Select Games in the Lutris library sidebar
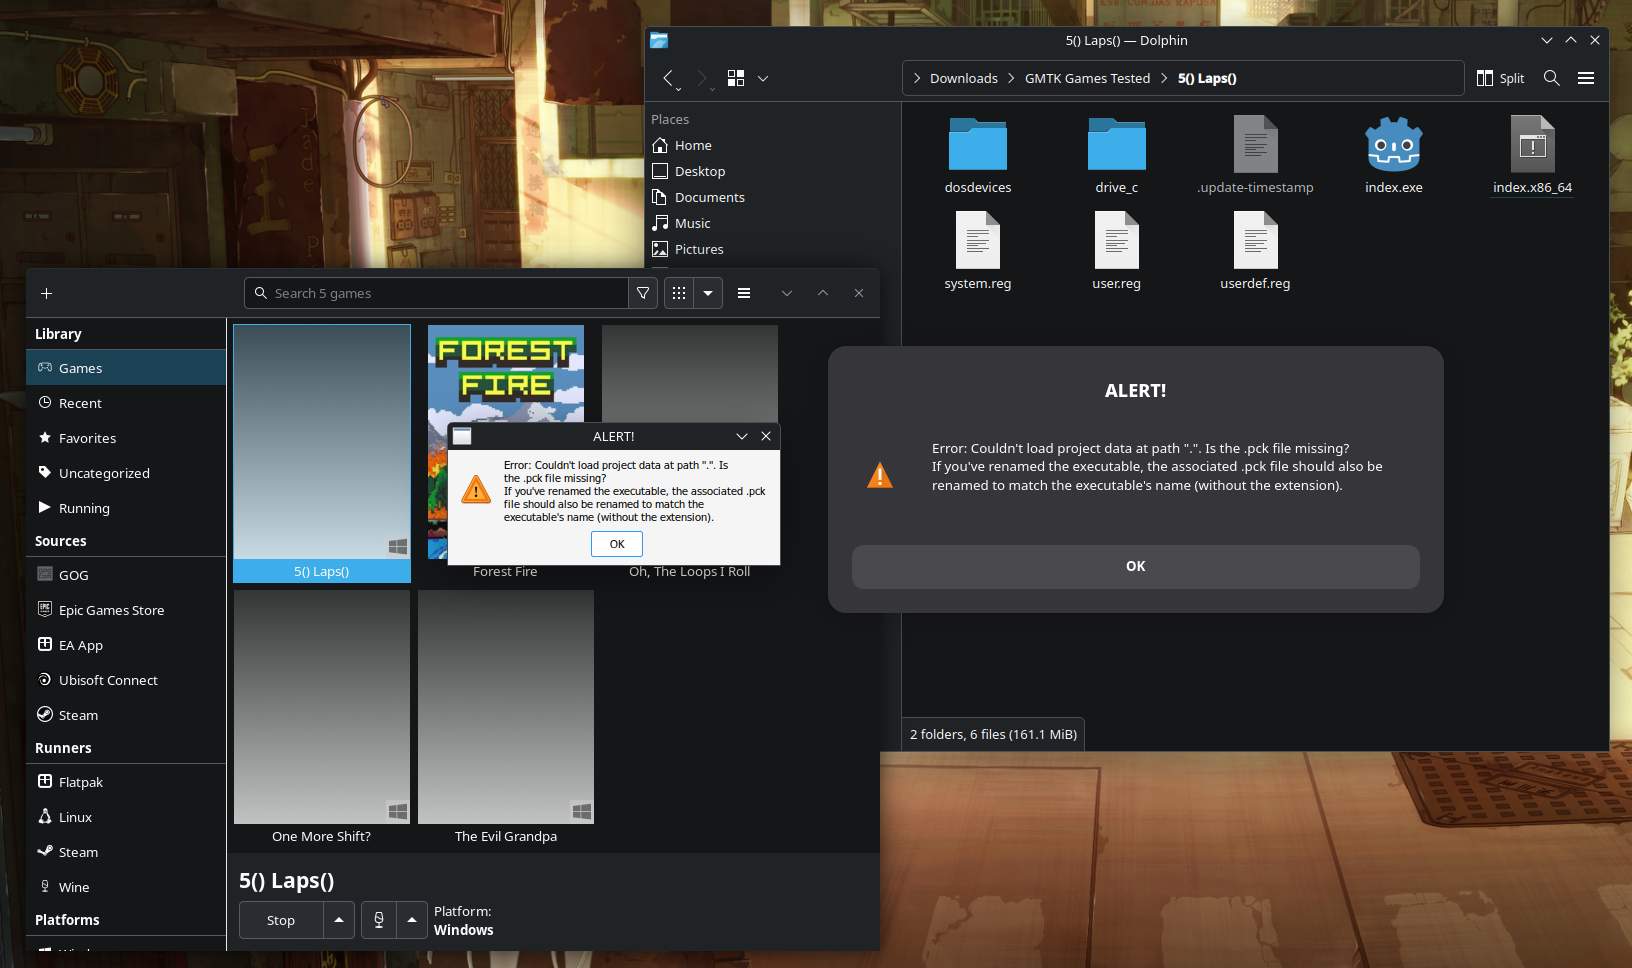 [126, 368]
